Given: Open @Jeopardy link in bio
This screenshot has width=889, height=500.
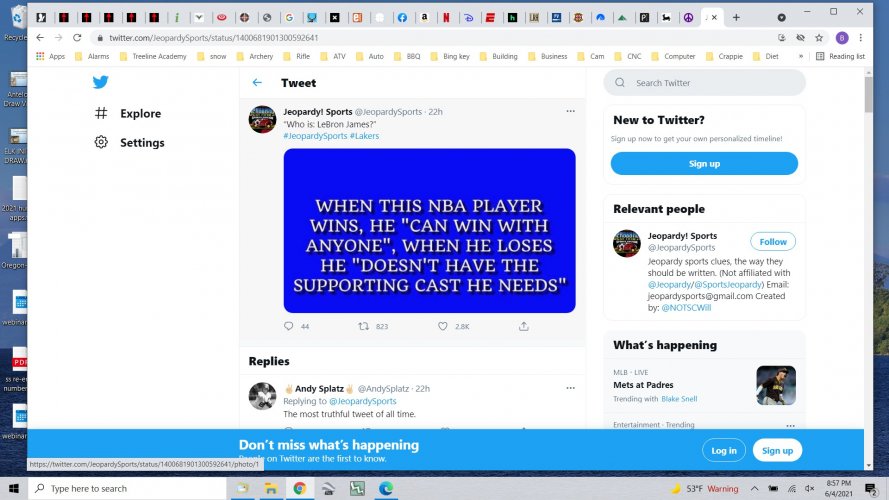Looking at the screenshot, I should [x=670, y=285].
